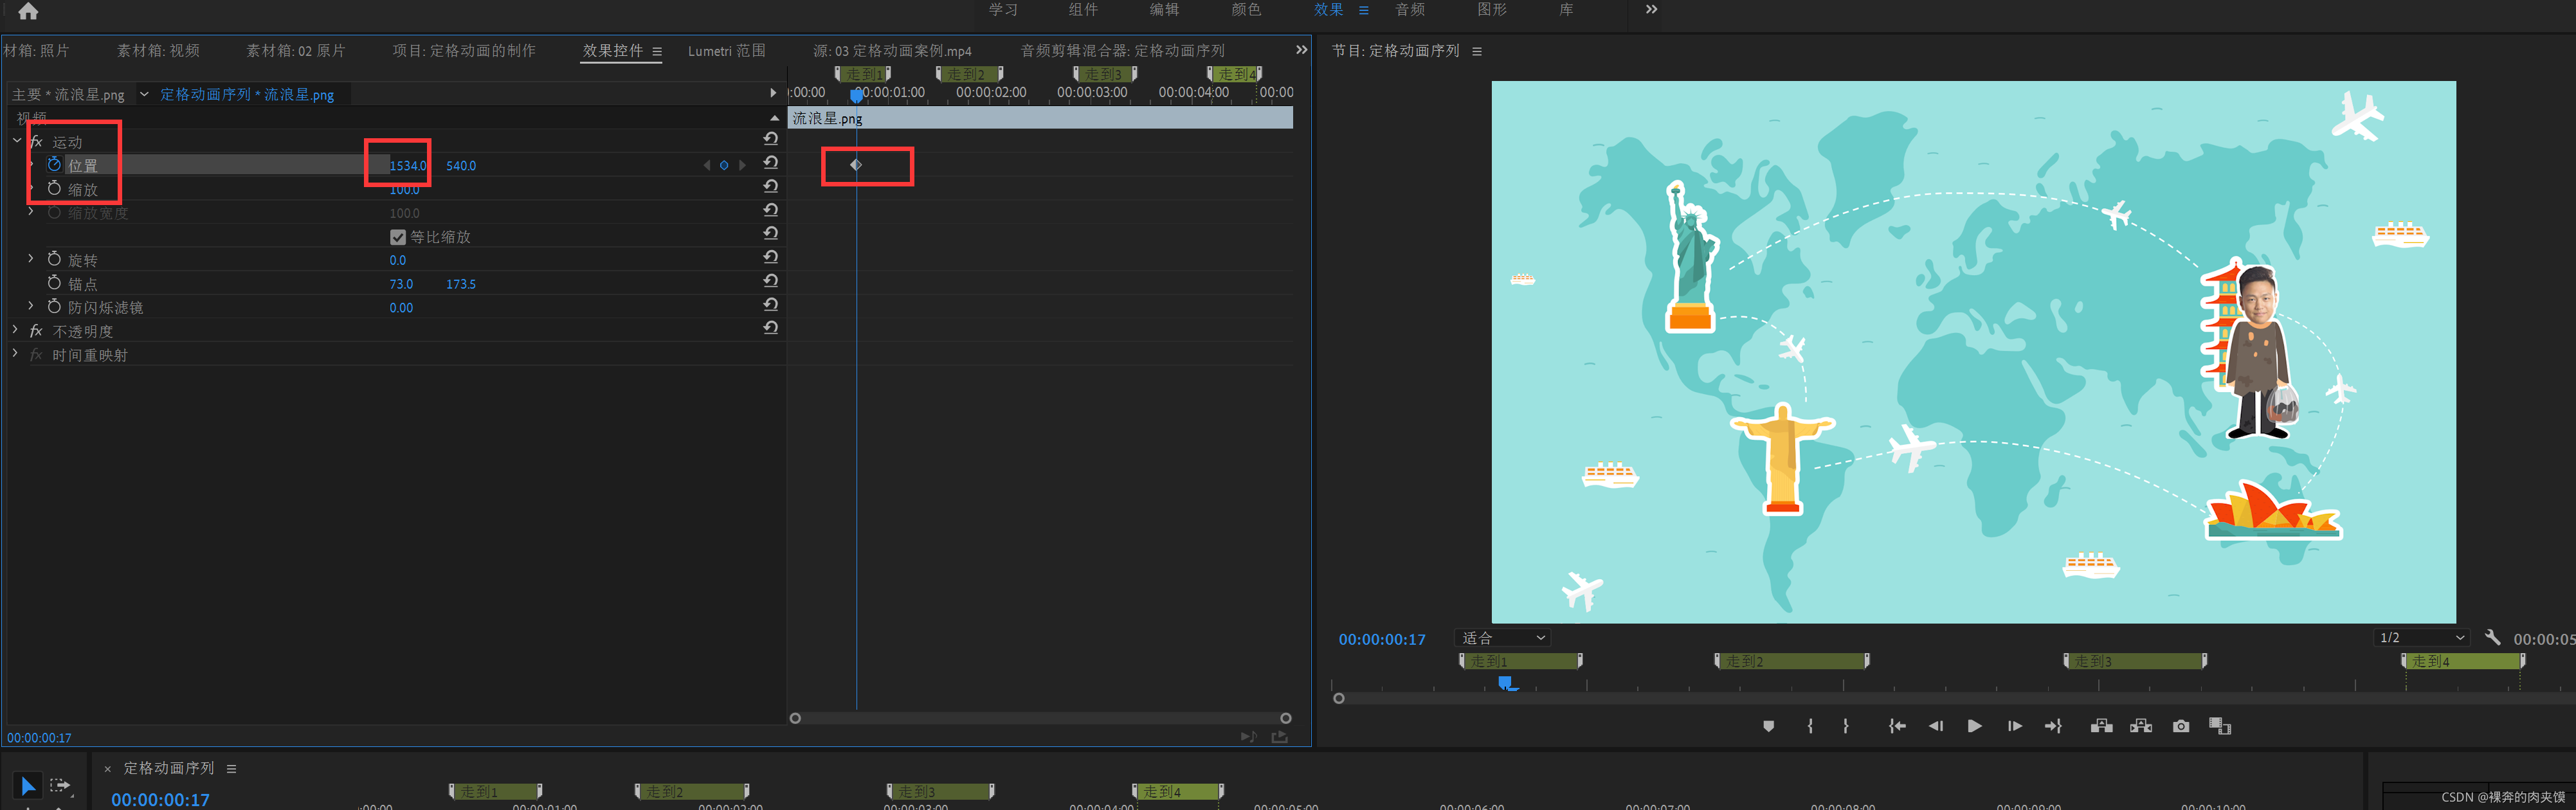Screen dimensions: 2576x810
Task: Toggle the 位置 position stopwatch animation
Action: coord(54,165)
